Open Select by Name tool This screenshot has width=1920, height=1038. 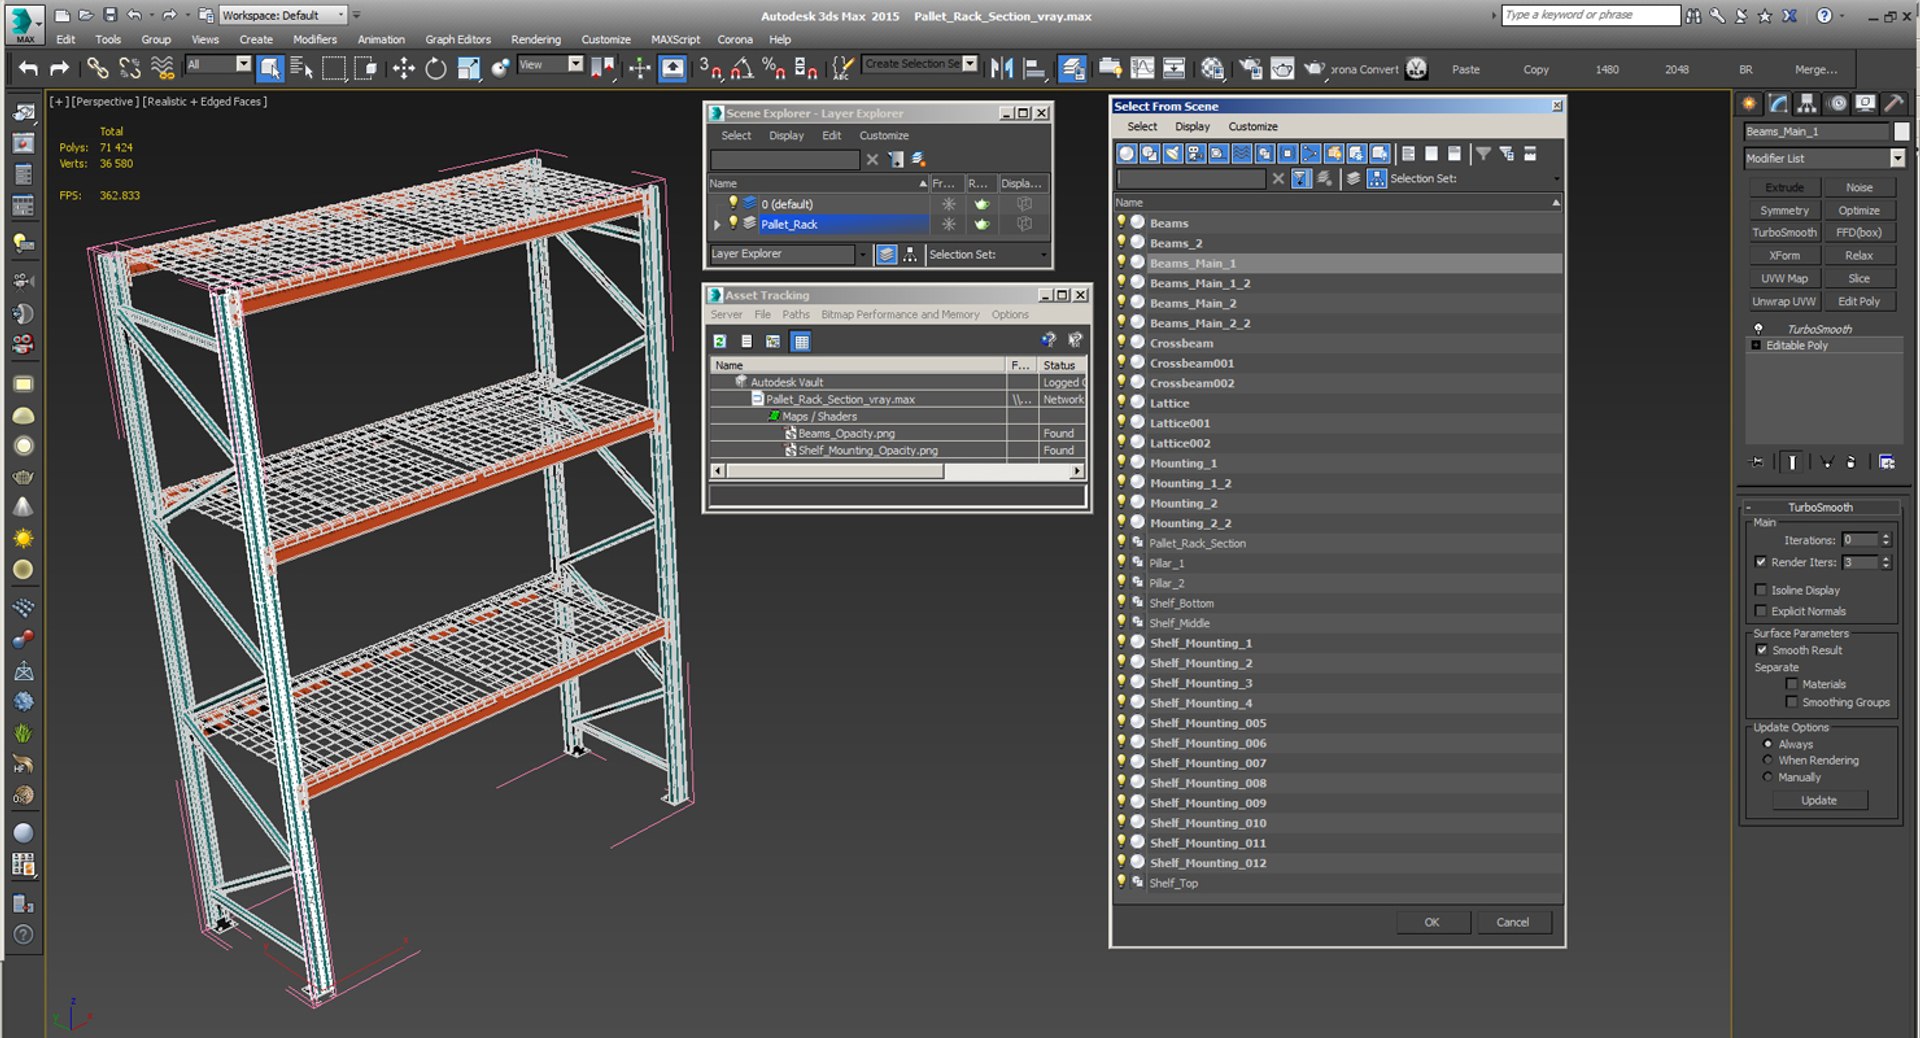click(301, 68)
